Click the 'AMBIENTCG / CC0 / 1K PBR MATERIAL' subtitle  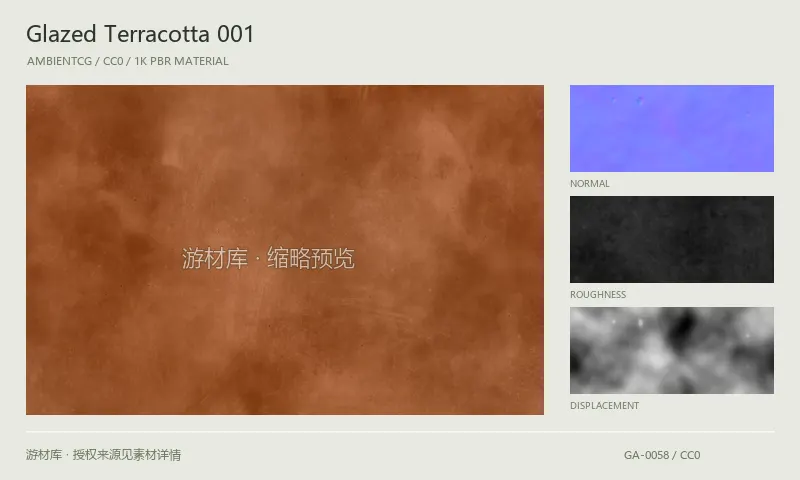[x=128, y=61]
